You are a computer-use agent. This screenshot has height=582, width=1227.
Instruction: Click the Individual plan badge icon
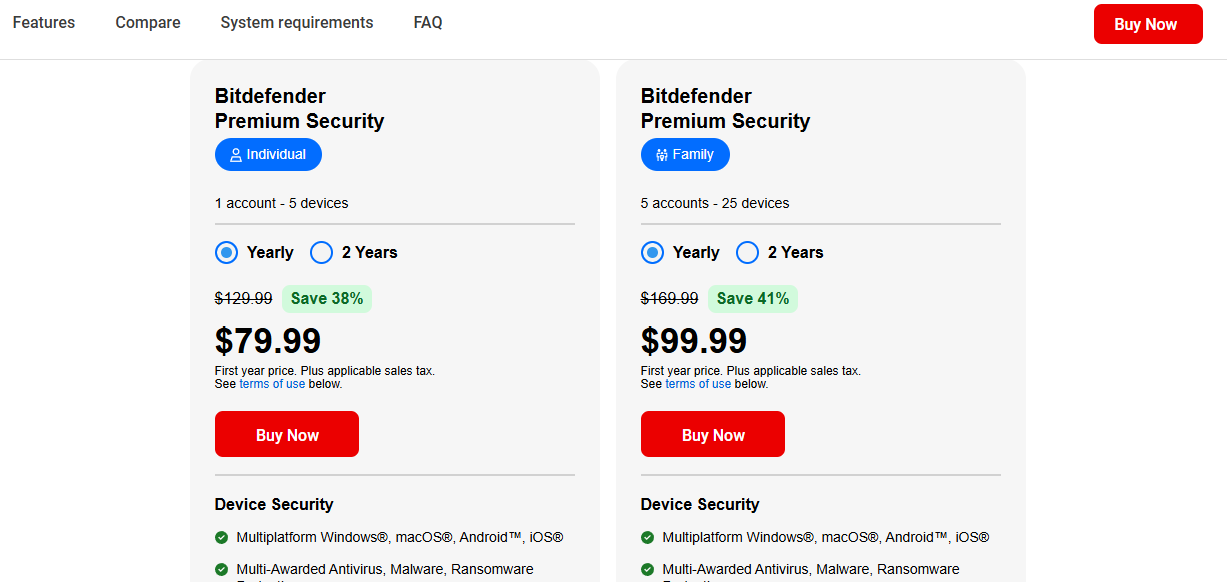point(236,155)
